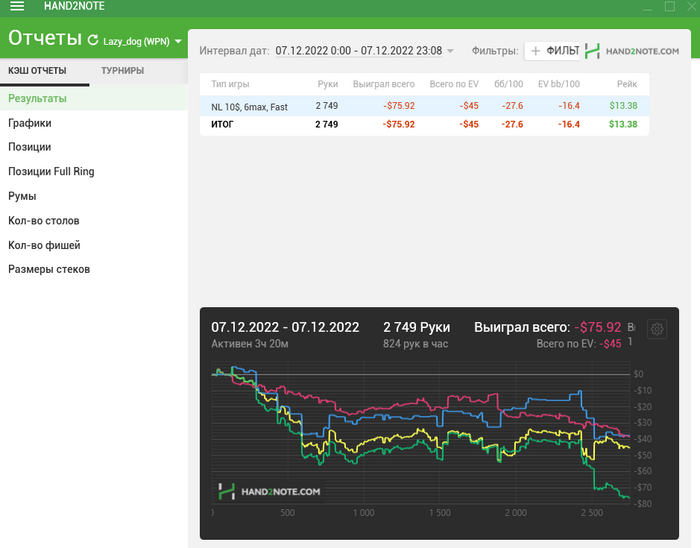Image resolution: width=700 pixels, height=548 pixels.
Task: Select NL 10$, 6max, Fast row
Action: 424,106
